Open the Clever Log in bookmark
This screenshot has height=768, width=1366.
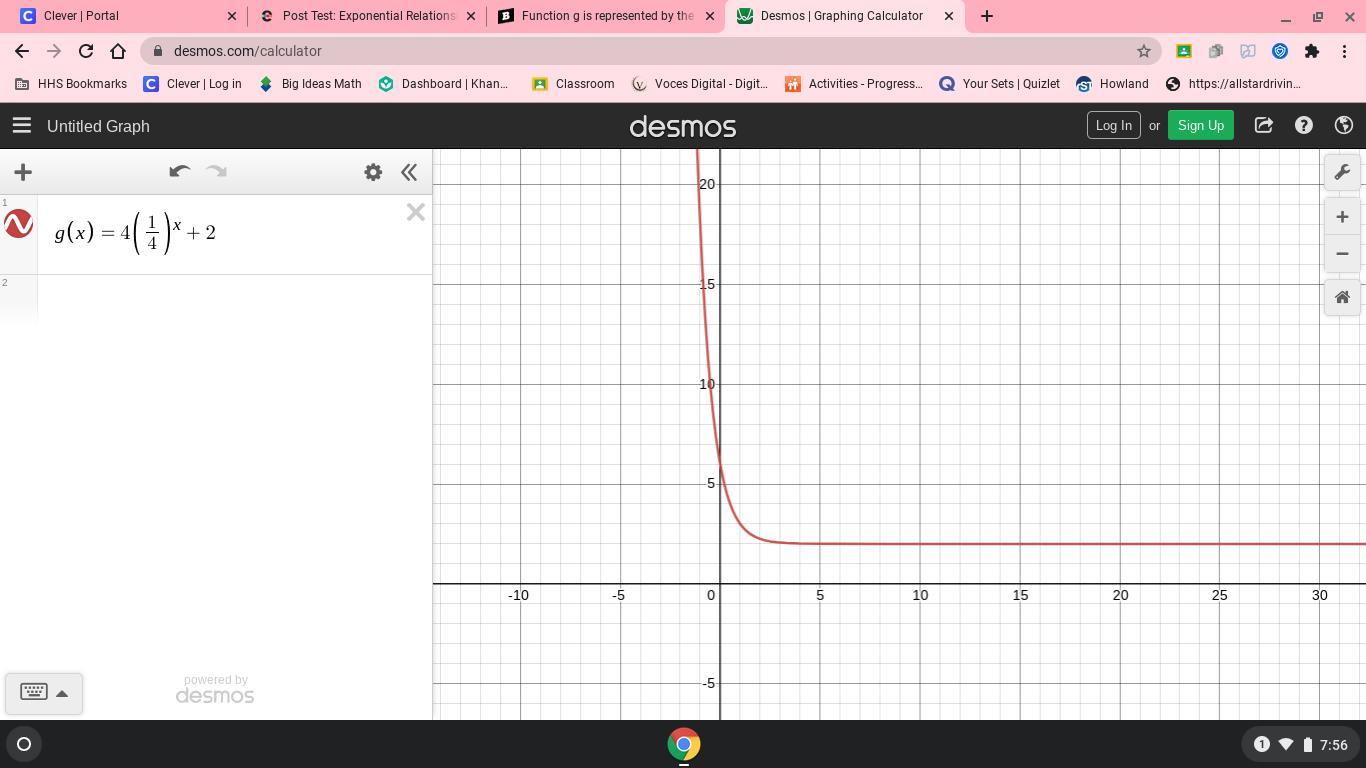coord(193,84)
